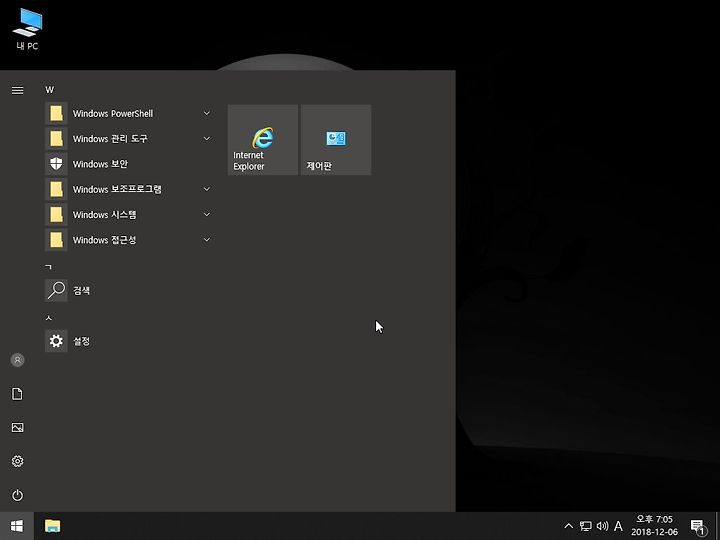Open Windows 접근성 folder icon

point(56,240)
